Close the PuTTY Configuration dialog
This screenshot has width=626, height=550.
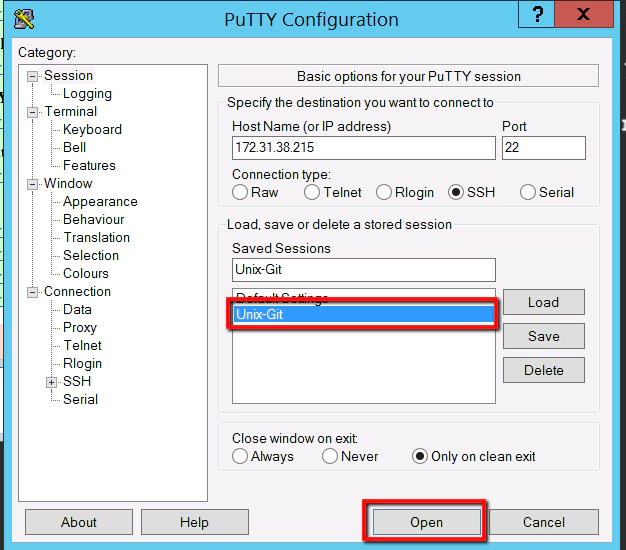tap(584, 14)
